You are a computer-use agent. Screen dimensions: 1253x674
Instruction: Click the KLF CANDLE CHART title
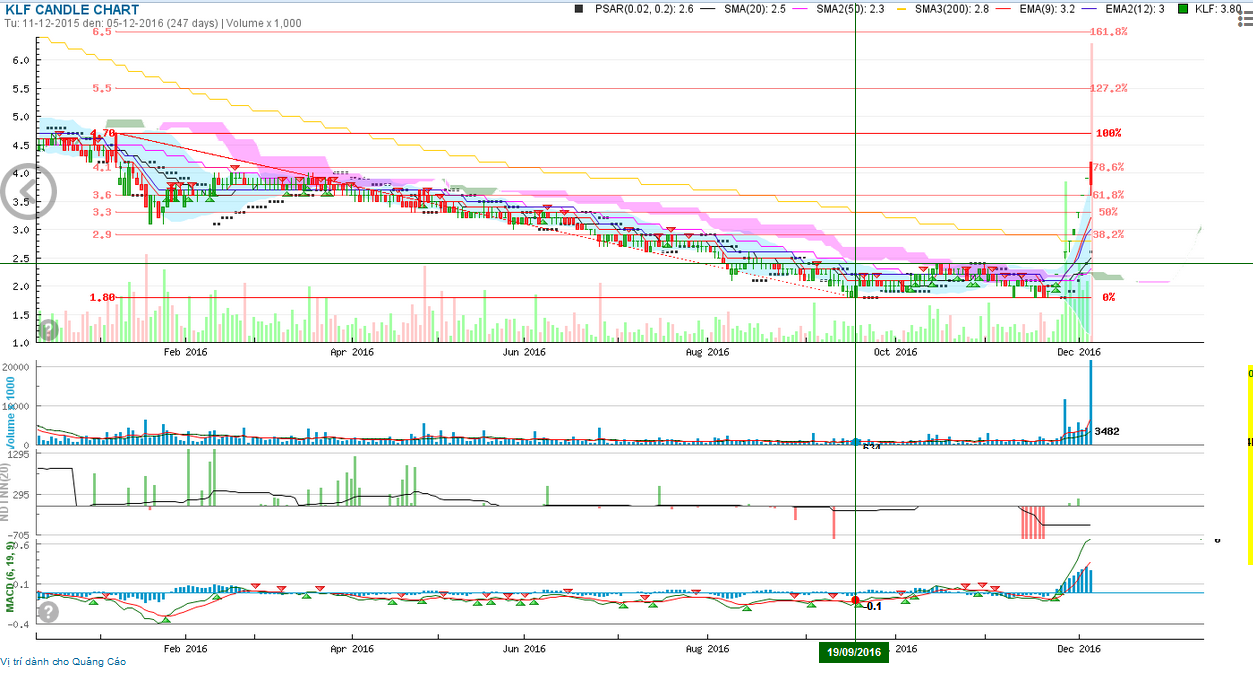tap(71, 10)
